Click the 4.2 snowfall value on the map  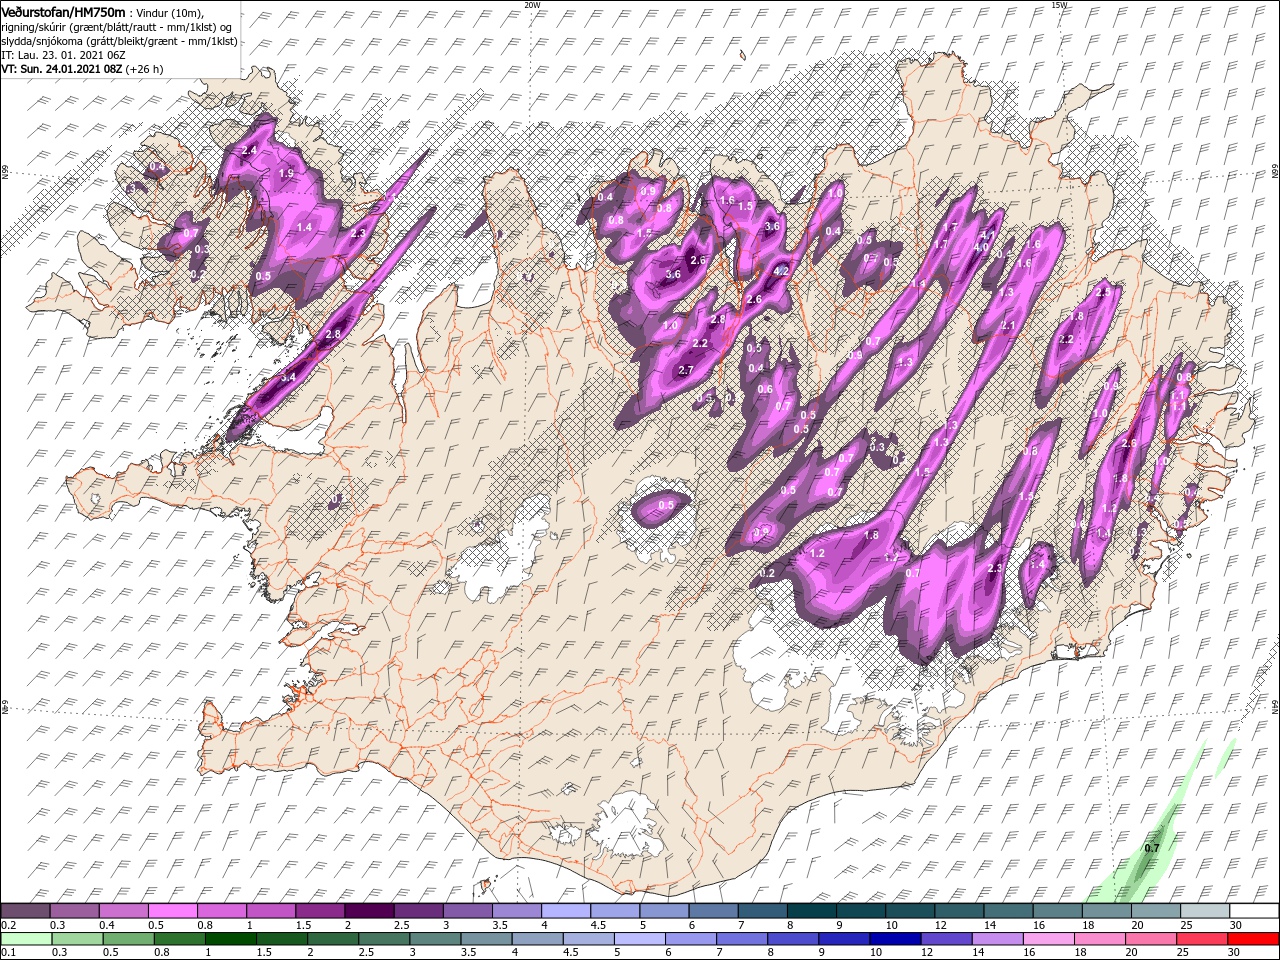[782, 271]
